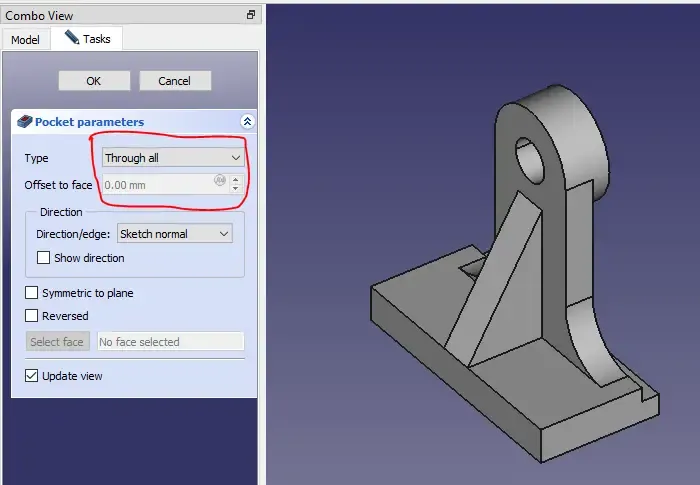Uncheck the Update view checkbox

click(x=31, y=376)
